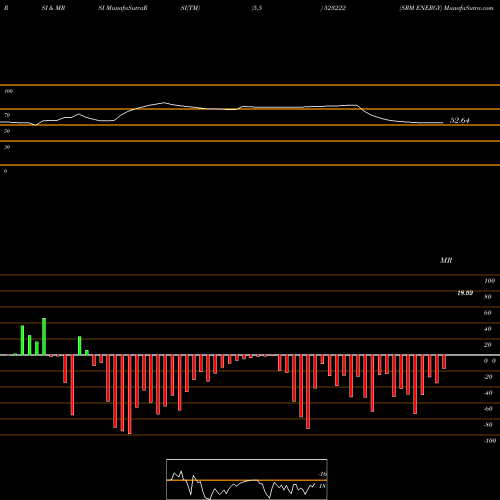Click the MR right-axis label -20
The width and height of the screenshot is (500, 500).
[488, 377]
